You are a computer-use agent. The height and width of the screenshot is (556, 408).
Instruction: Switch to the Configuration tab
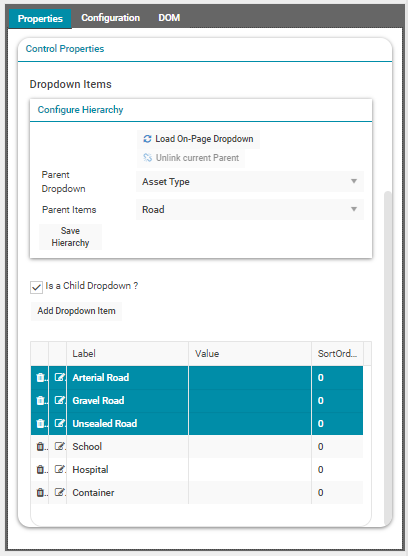click(111, 18)
